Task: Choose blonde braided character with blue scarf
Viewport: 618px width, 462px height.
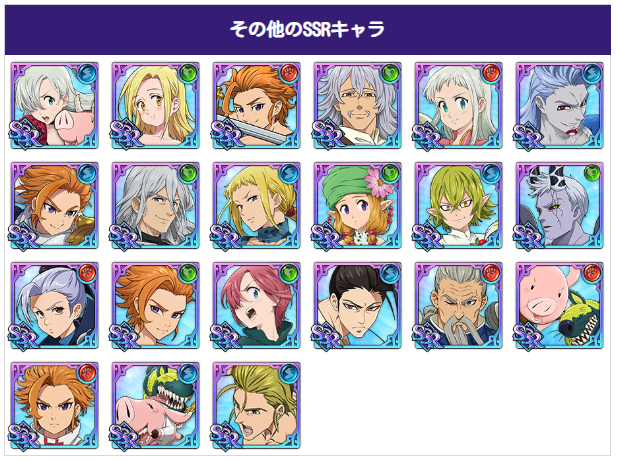Action: coord(256,205)
